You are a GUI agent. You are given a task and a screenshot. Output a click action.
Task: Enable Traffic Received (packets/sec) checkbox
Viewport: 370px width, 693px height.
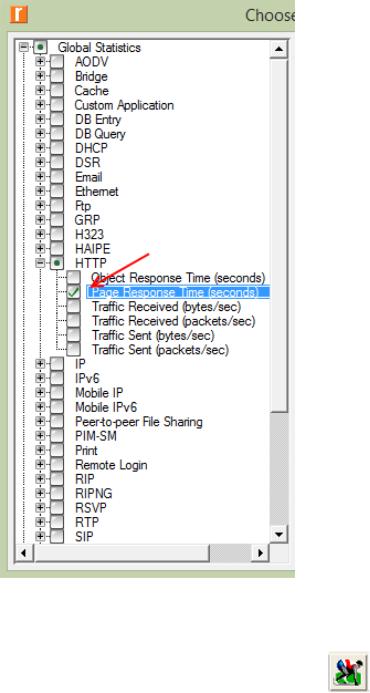tap(73, 320)
